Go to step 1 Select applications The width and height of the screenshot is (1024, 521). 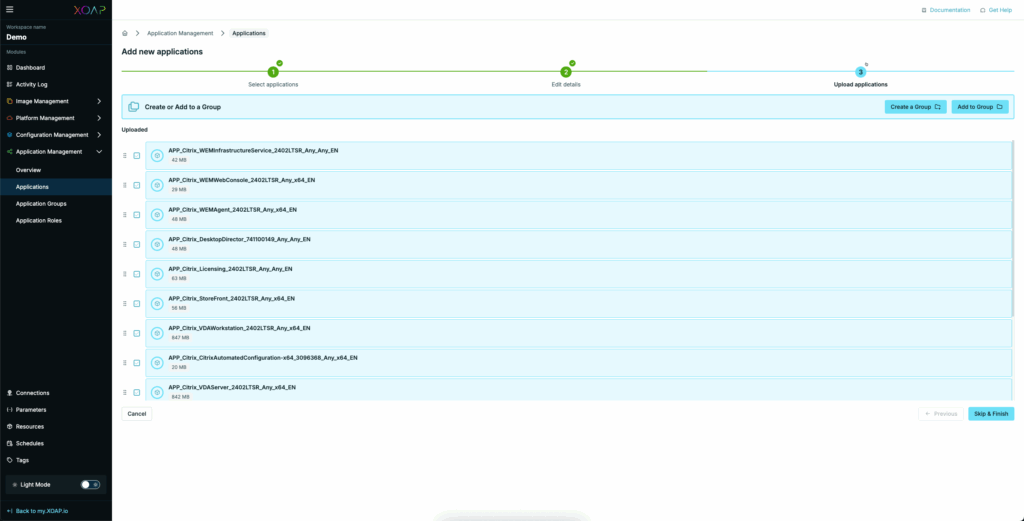point(273,72)
